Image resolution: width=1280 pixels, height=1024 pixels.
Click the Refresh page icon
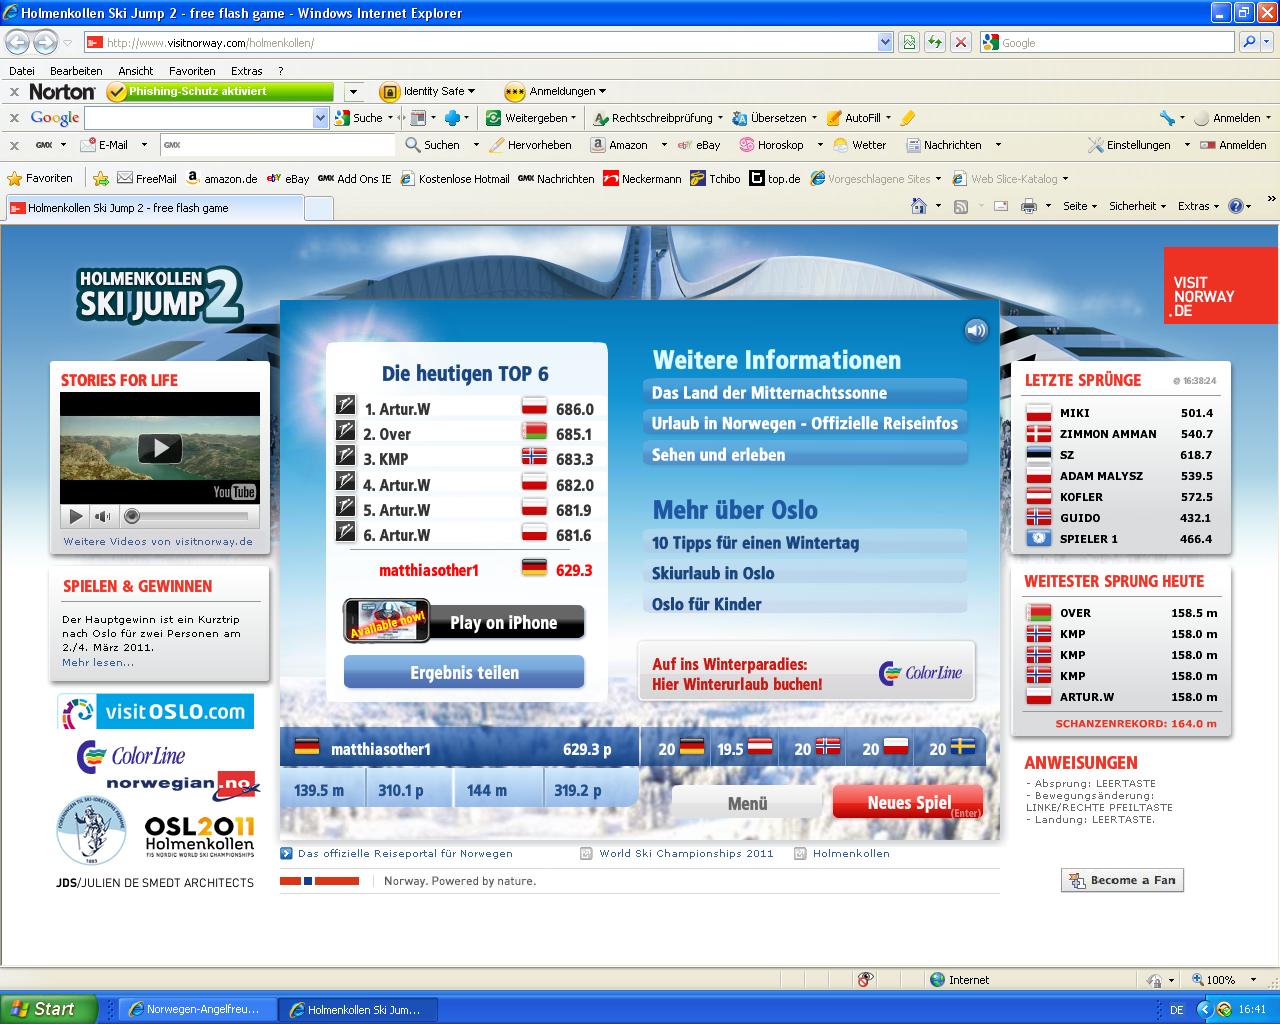tap(934, 42)
